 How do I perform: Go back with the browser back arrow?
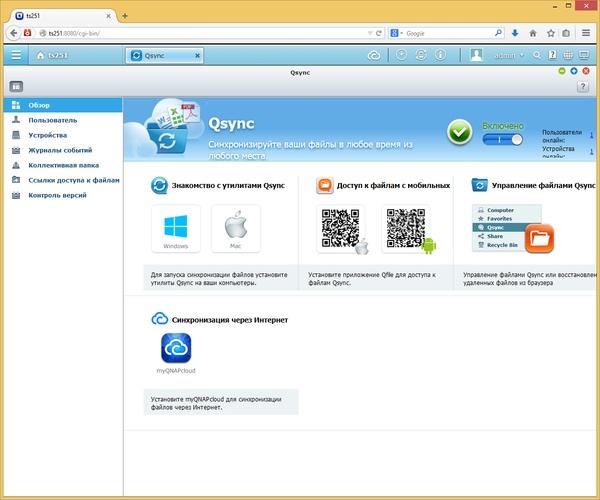[13, 33]
